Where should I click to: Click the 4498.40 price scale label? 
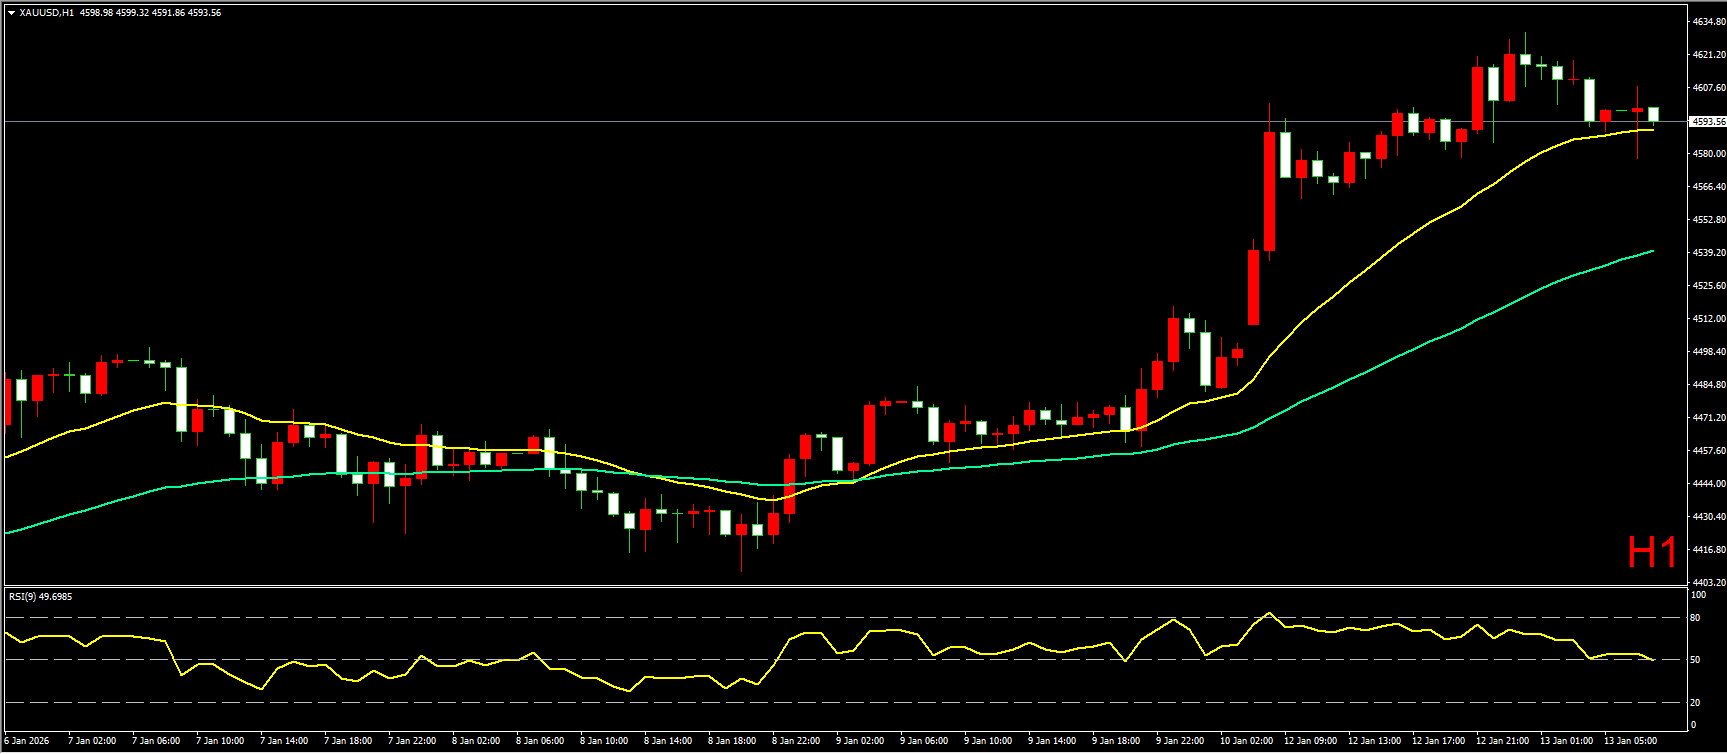pos(1708,352)
